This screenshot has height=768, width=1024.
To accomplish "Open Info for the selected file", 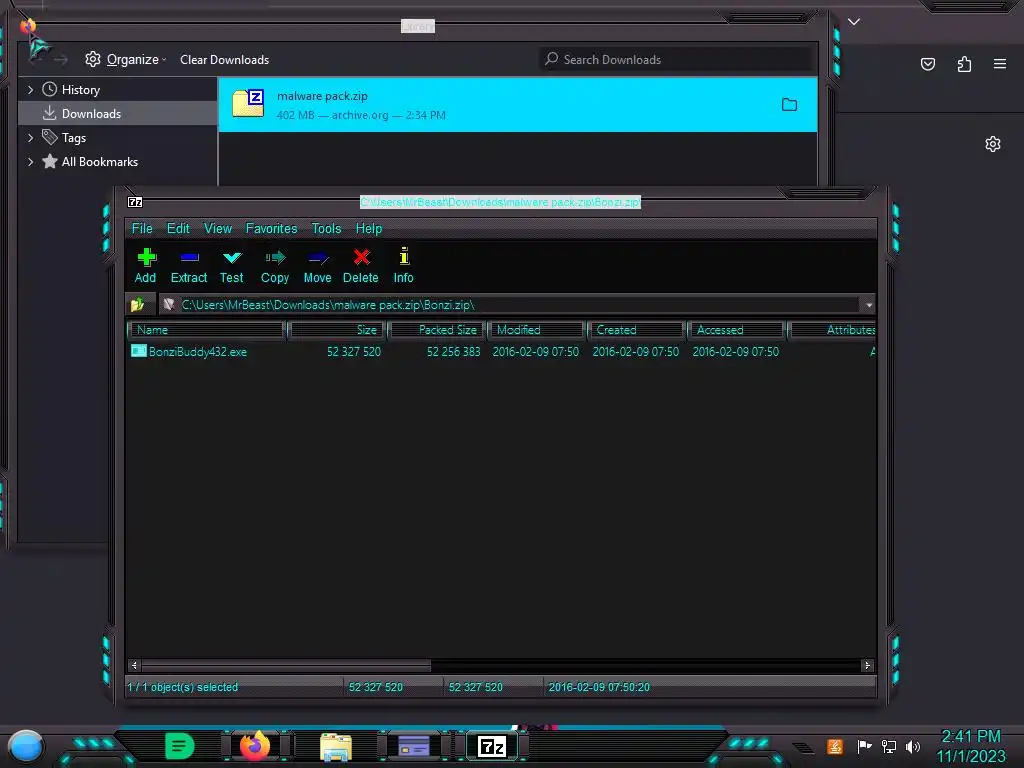I will pos(404,265).
